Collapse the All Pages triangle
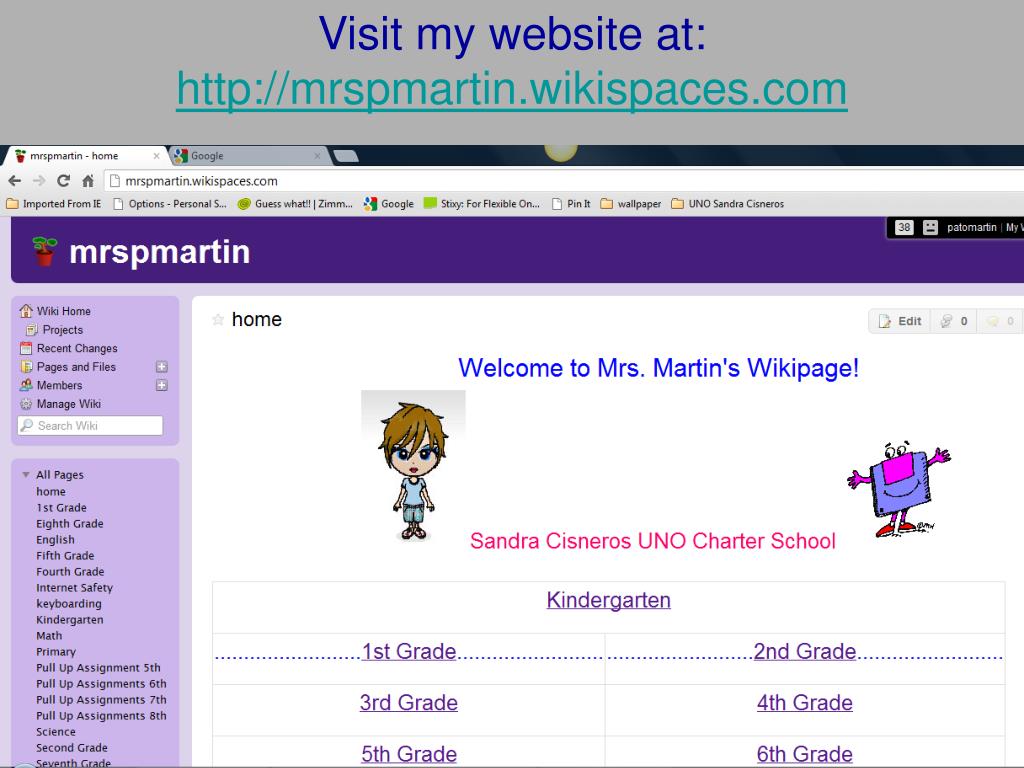Image resolution: width=1024 pixels, height=768 pixels. 25,475
